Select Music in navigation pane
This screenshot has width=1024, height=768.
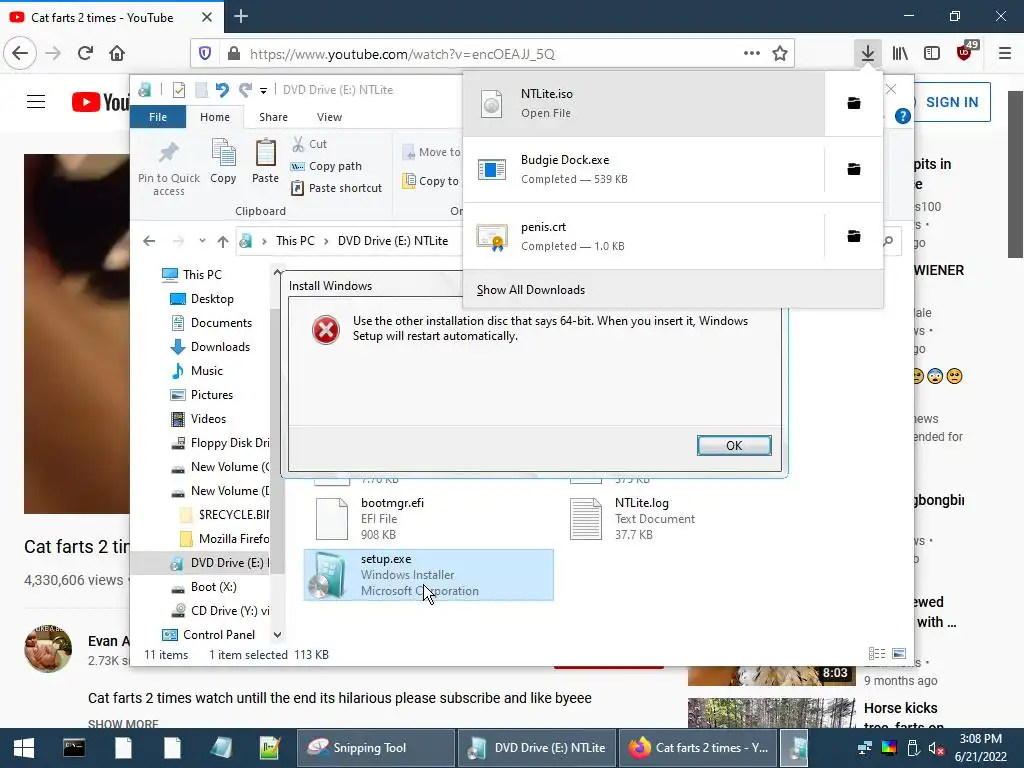[206, 371]
